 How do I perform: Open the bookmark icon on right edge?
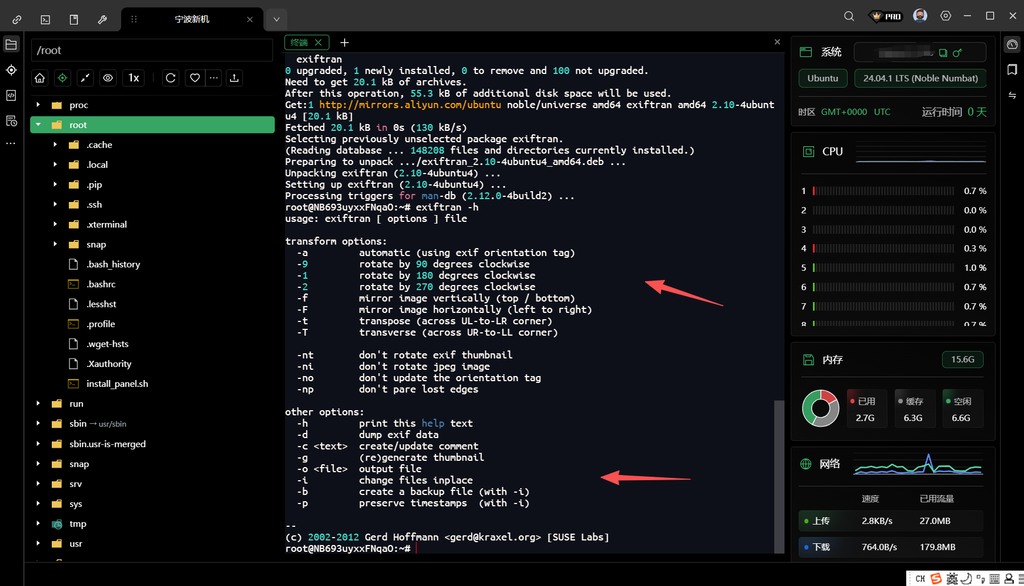point(1012,70)
